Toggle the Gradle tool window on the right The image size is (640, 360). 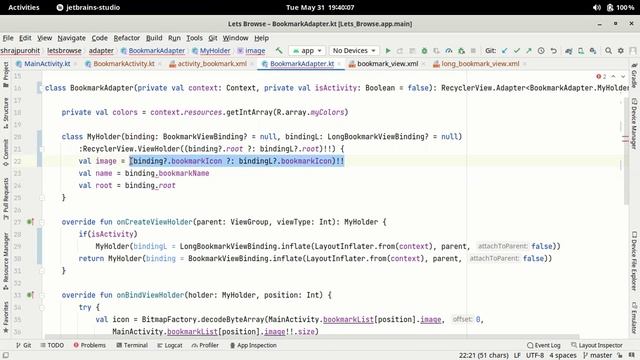634,76
